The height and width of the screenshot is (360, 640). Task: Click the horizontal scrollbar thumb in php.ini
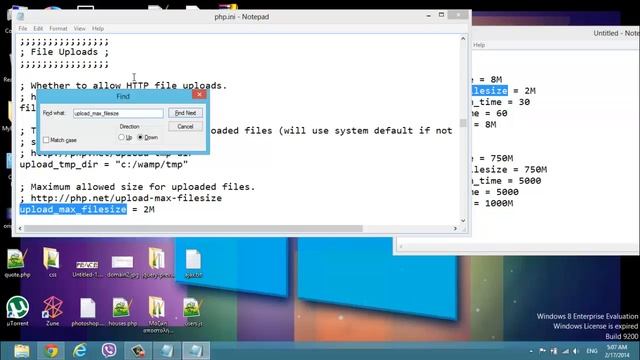[193, 229]
